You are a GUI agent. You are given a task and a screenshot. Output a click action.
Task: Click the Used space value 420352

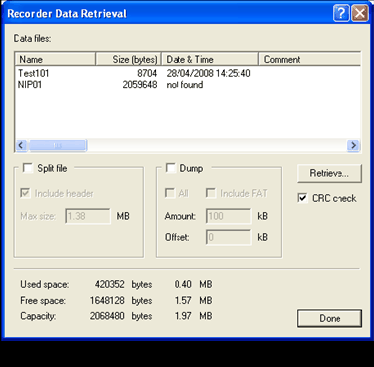click(110, 284)
